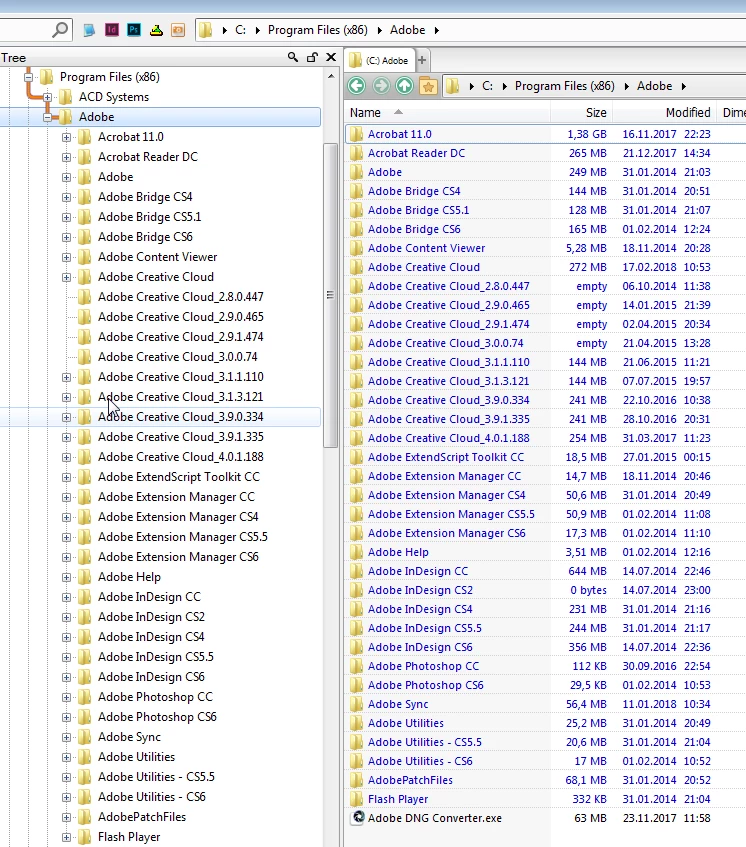Click the folder icon in the top address bar

(205, 30)
